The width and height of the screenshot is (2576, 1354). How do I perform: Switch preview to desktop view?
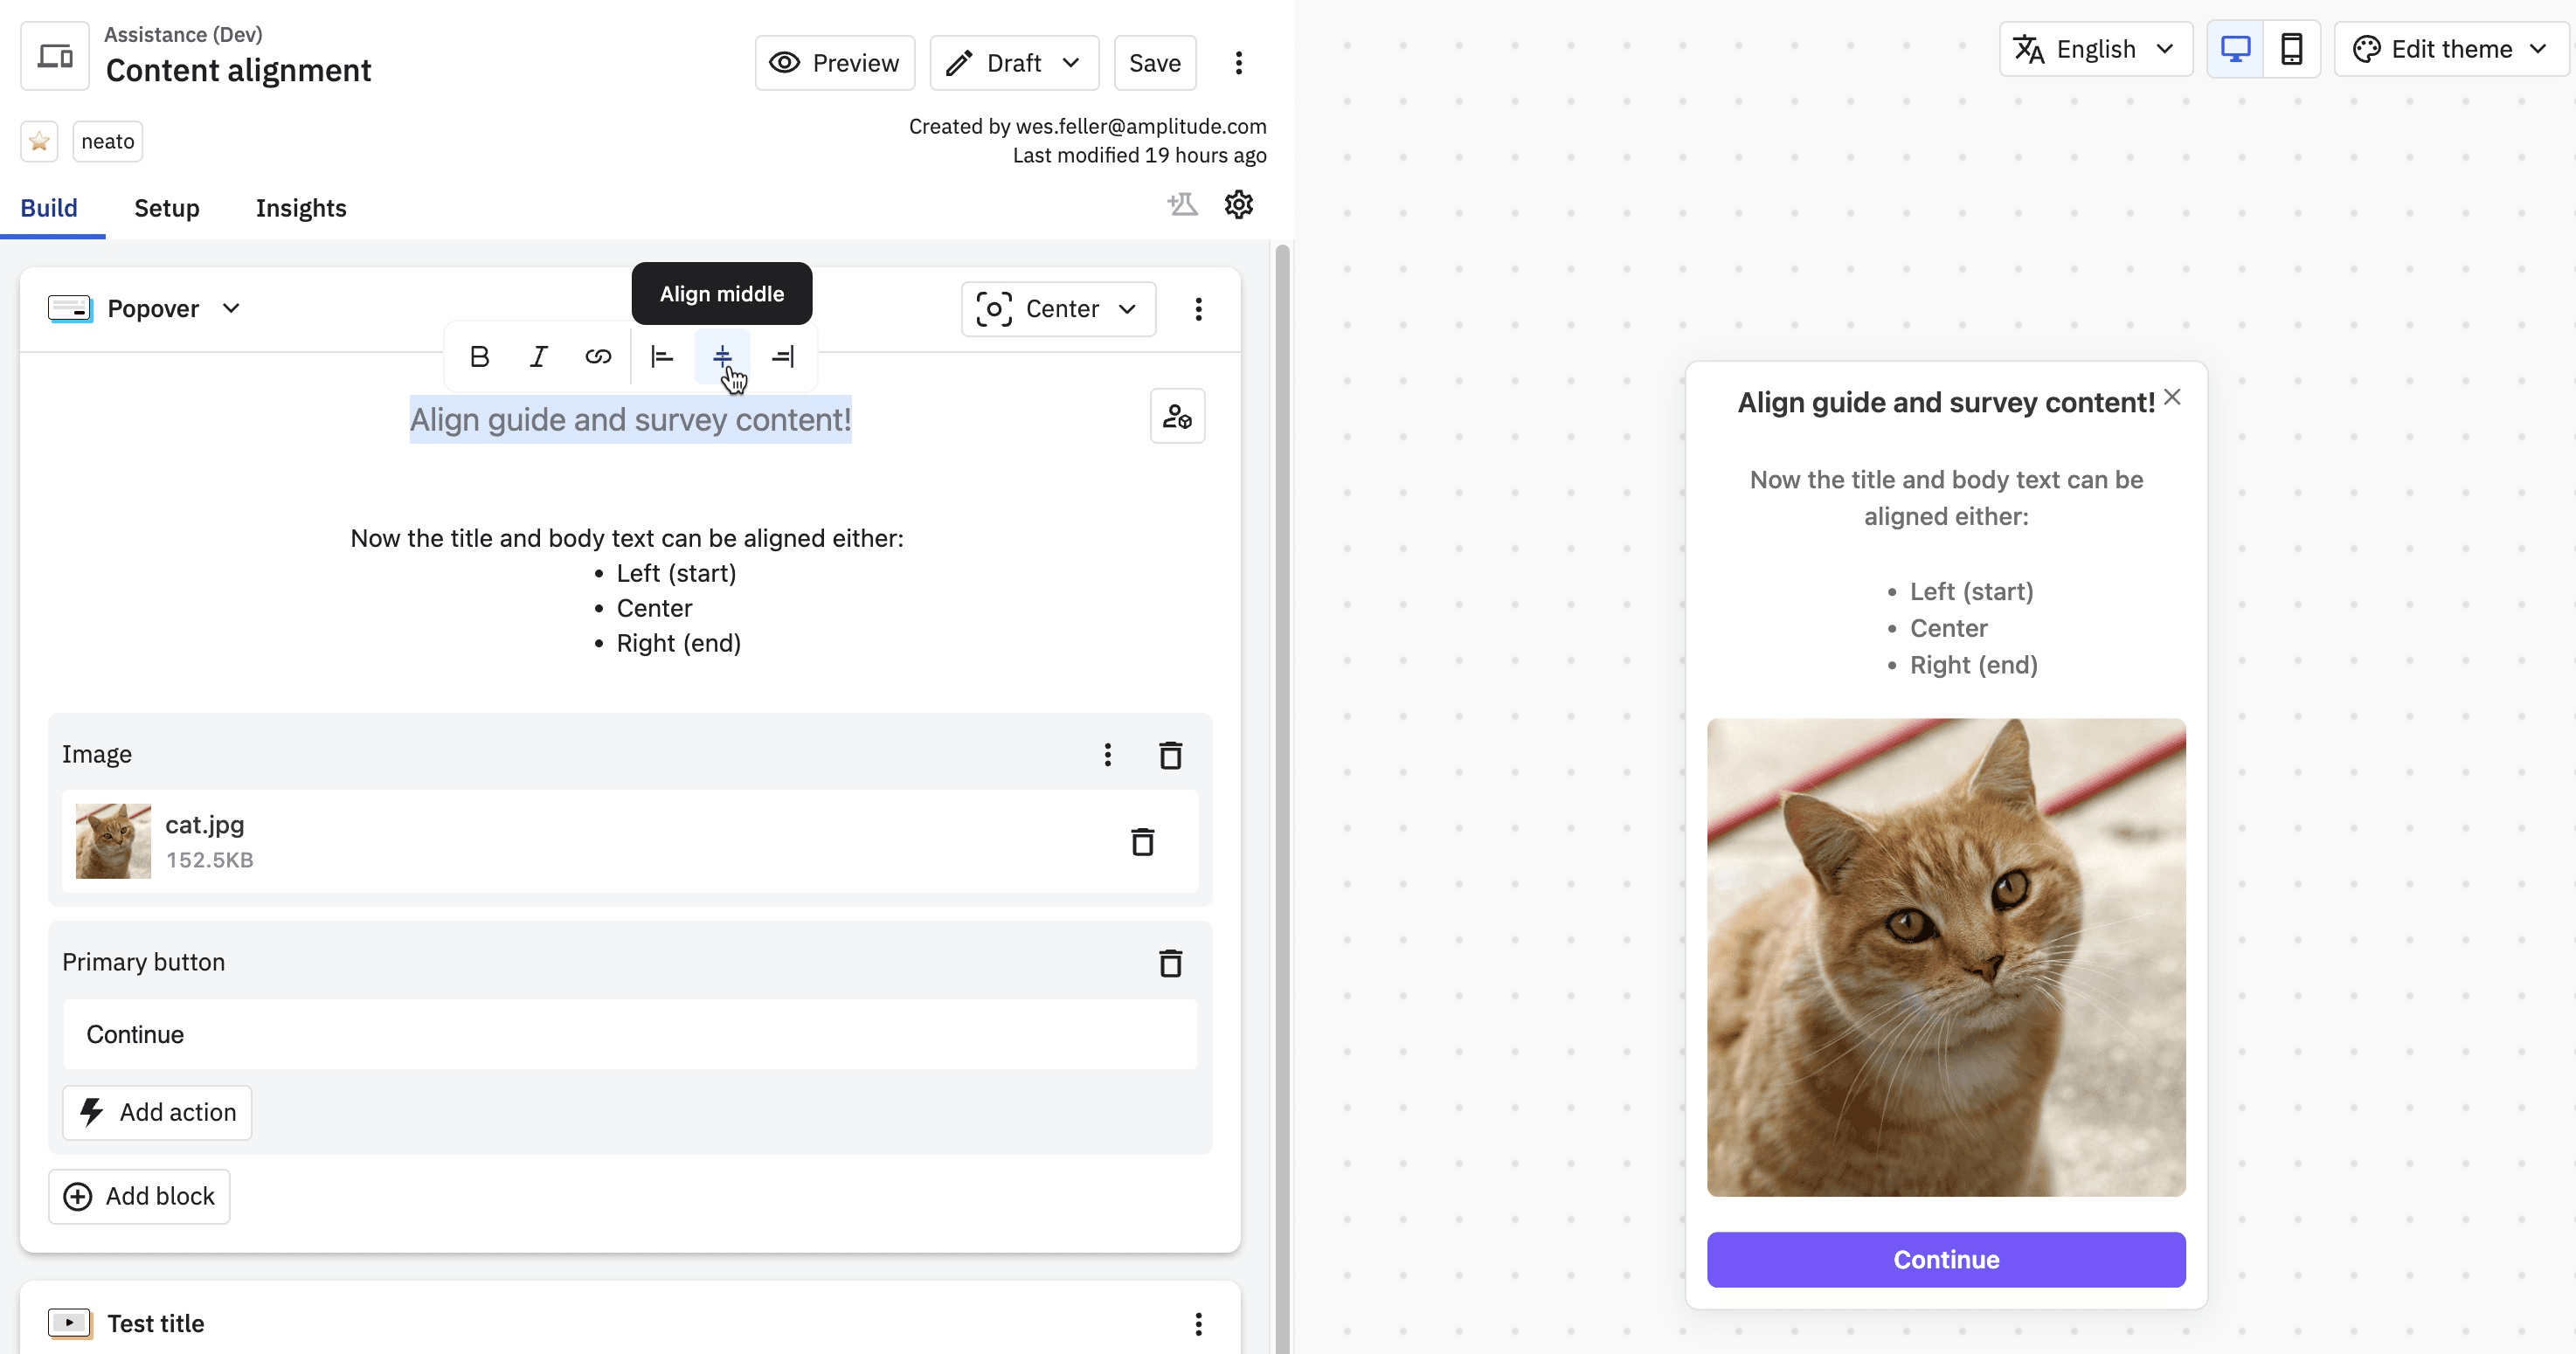tap(2235, 49)
